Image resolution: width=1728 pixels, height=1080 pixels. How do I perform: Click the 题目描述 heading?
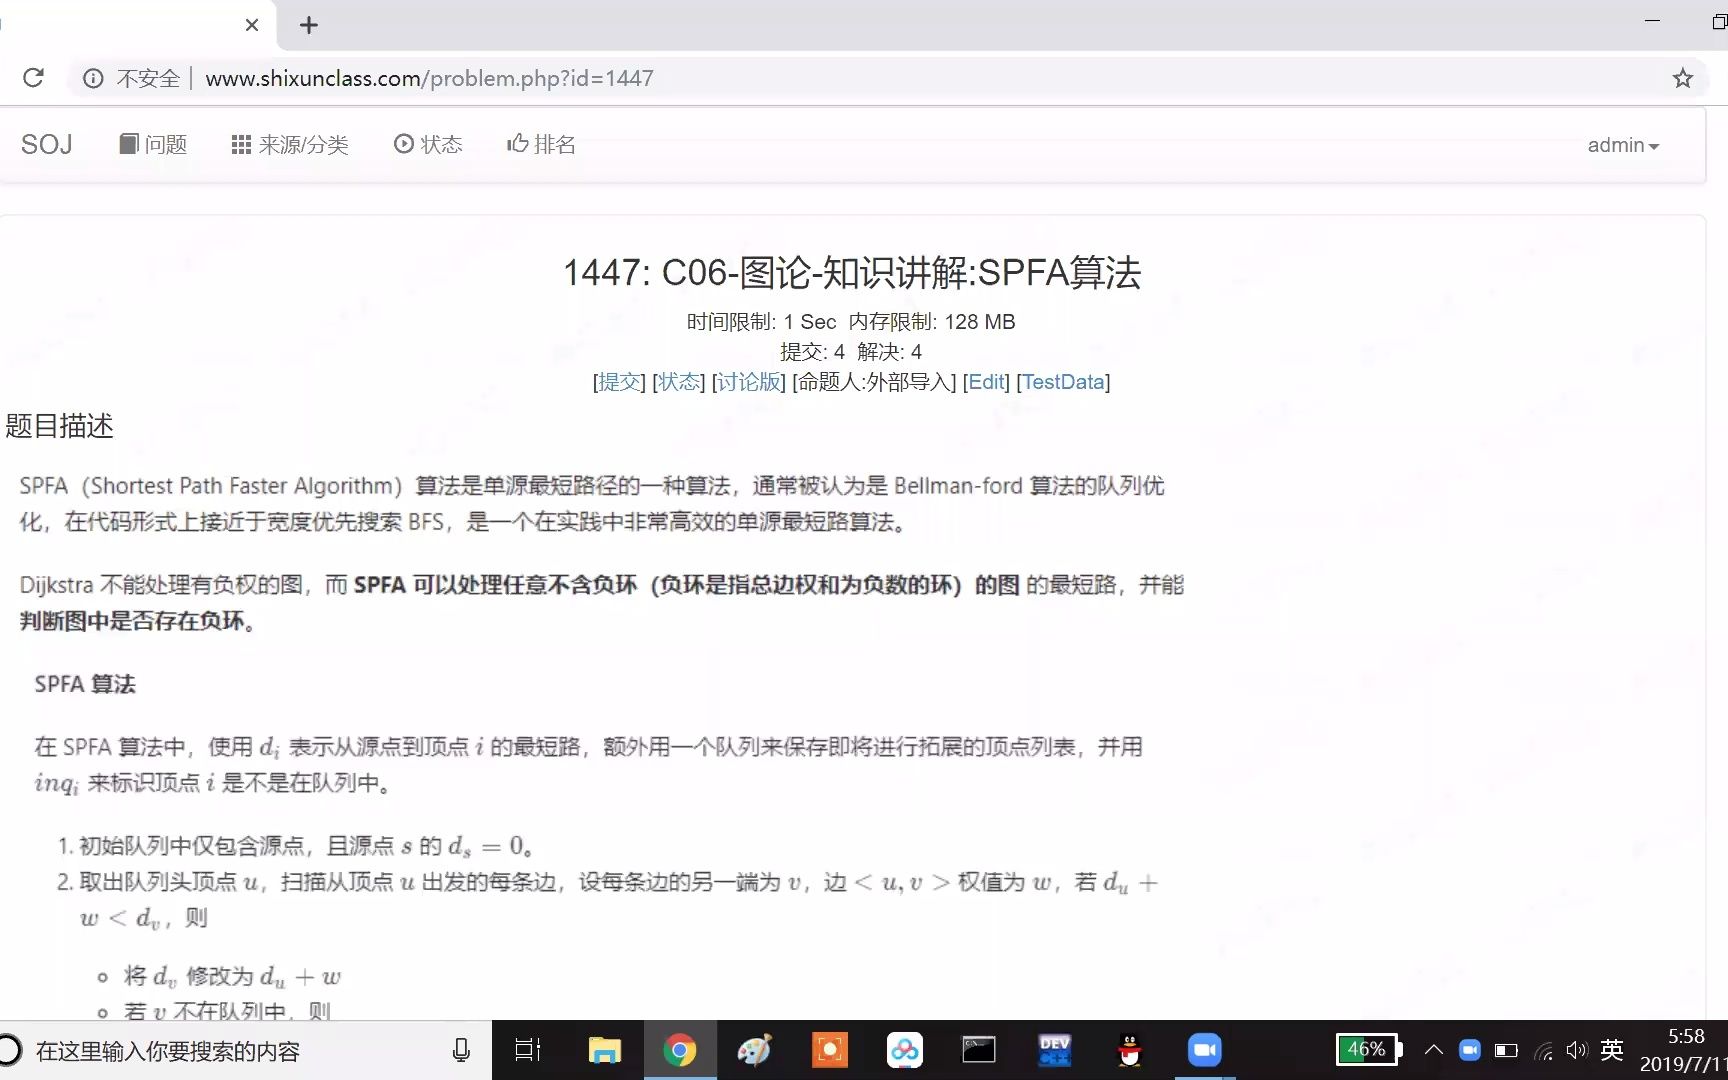click(59, 426)
